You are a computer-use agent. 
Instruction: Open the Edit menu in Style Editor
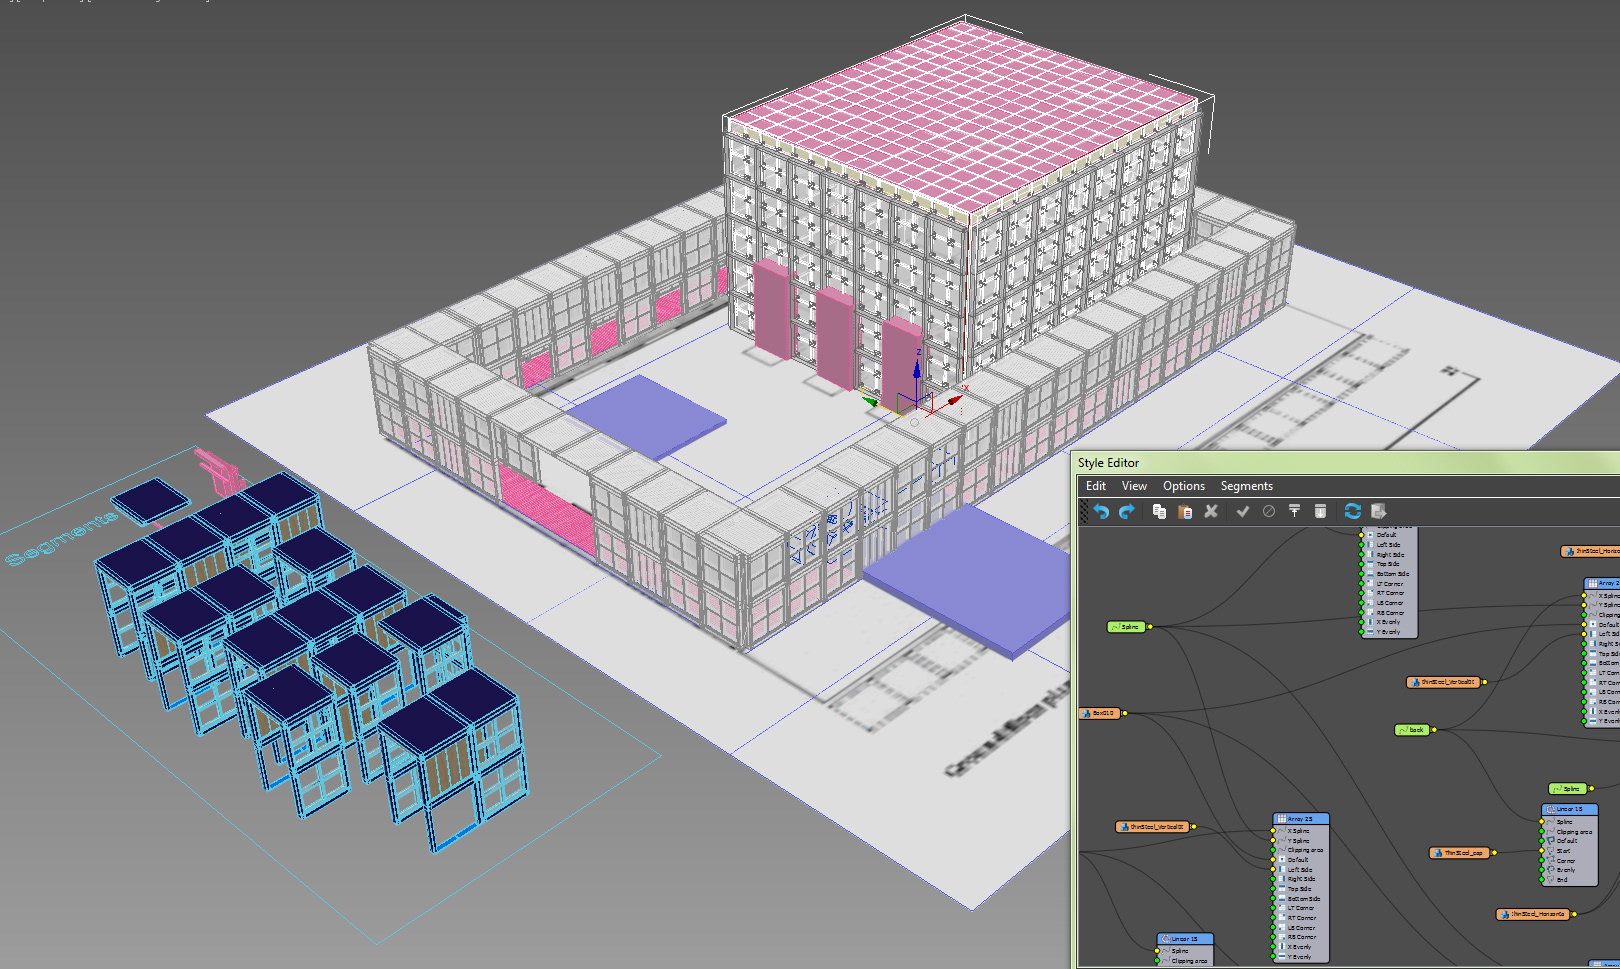[1096, 486]
